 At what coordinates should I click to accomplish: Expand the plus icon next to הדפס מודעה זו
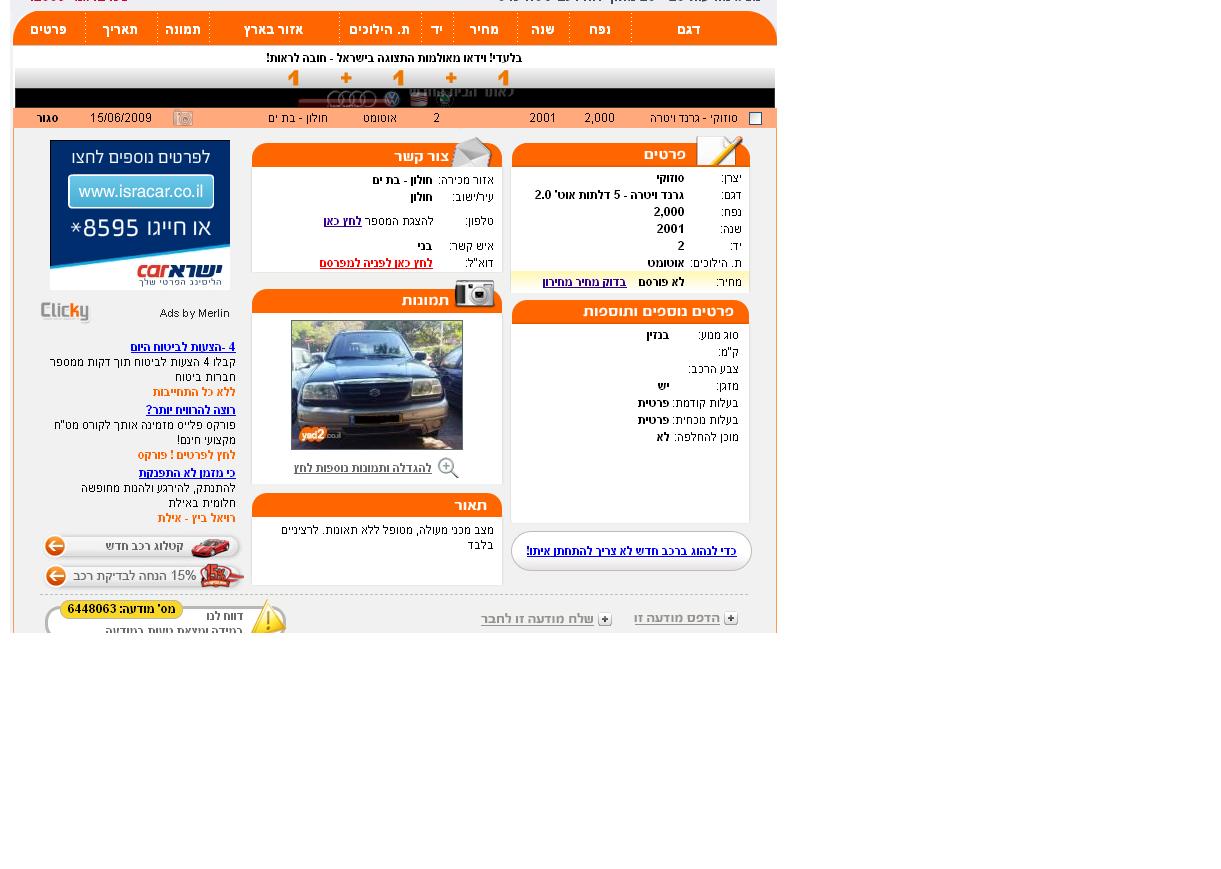point(731,619)
